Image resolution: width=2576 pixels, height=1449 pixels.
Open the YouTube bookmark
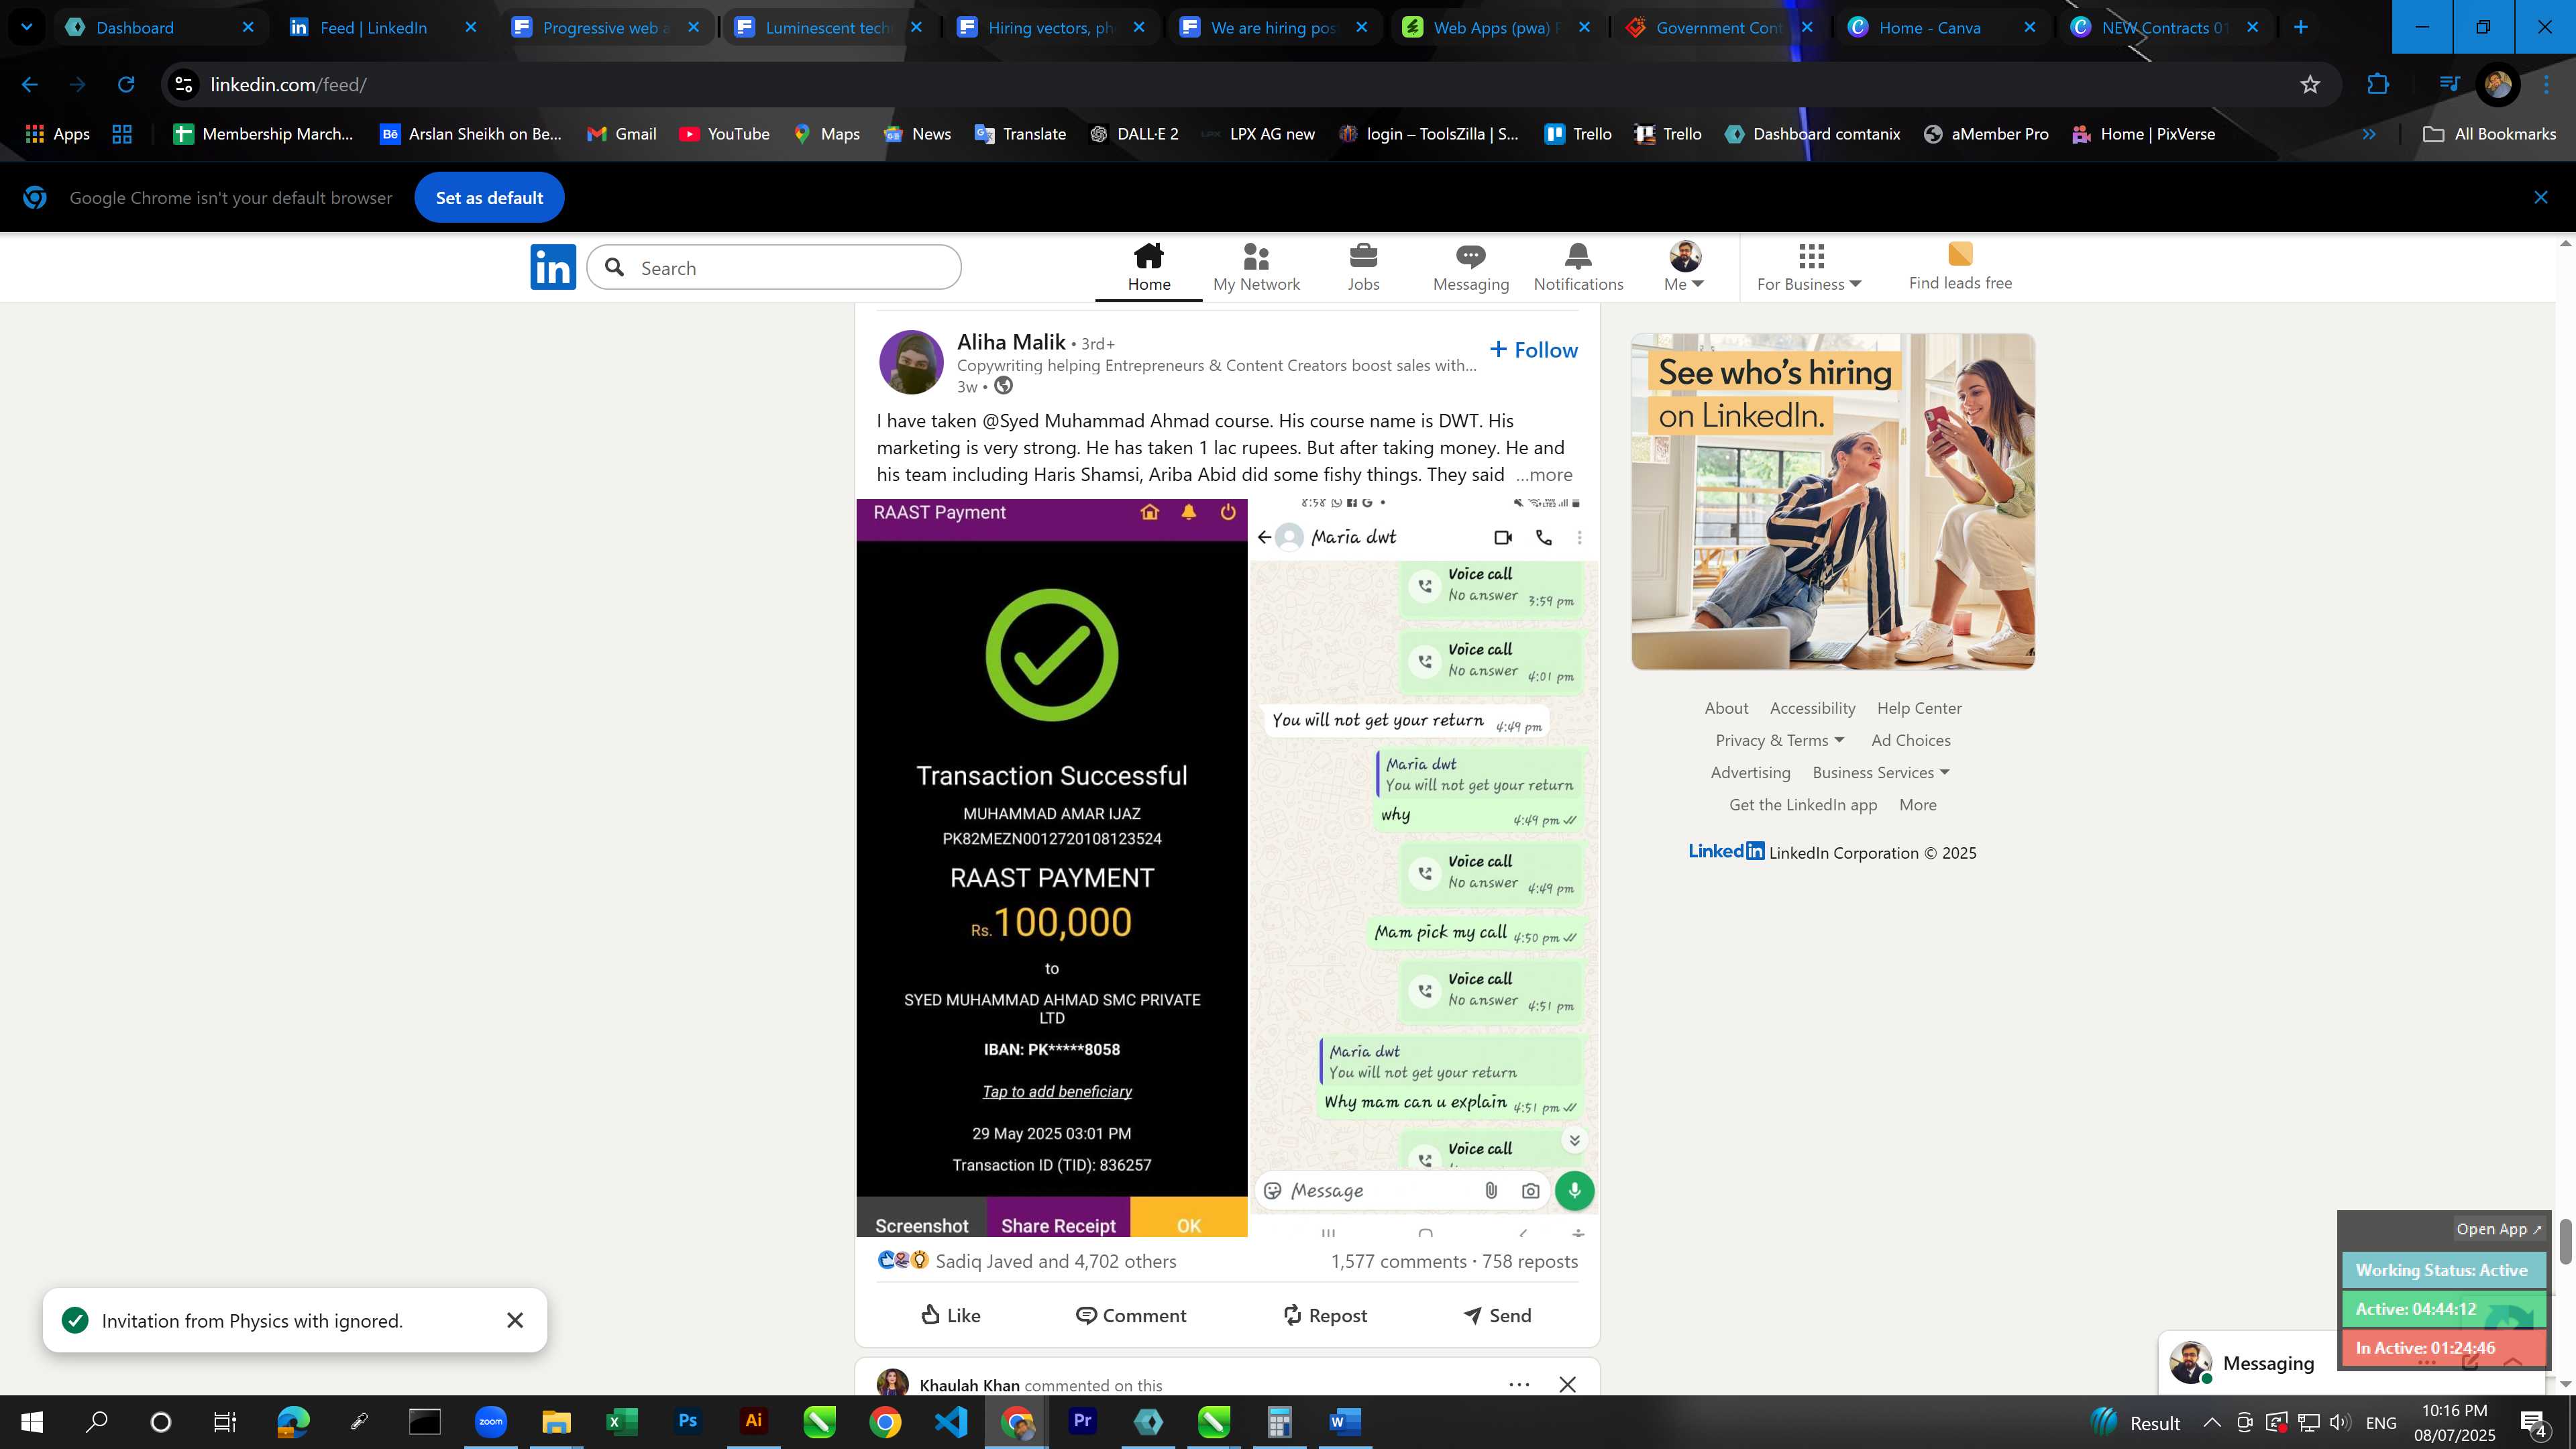point(724,134)
